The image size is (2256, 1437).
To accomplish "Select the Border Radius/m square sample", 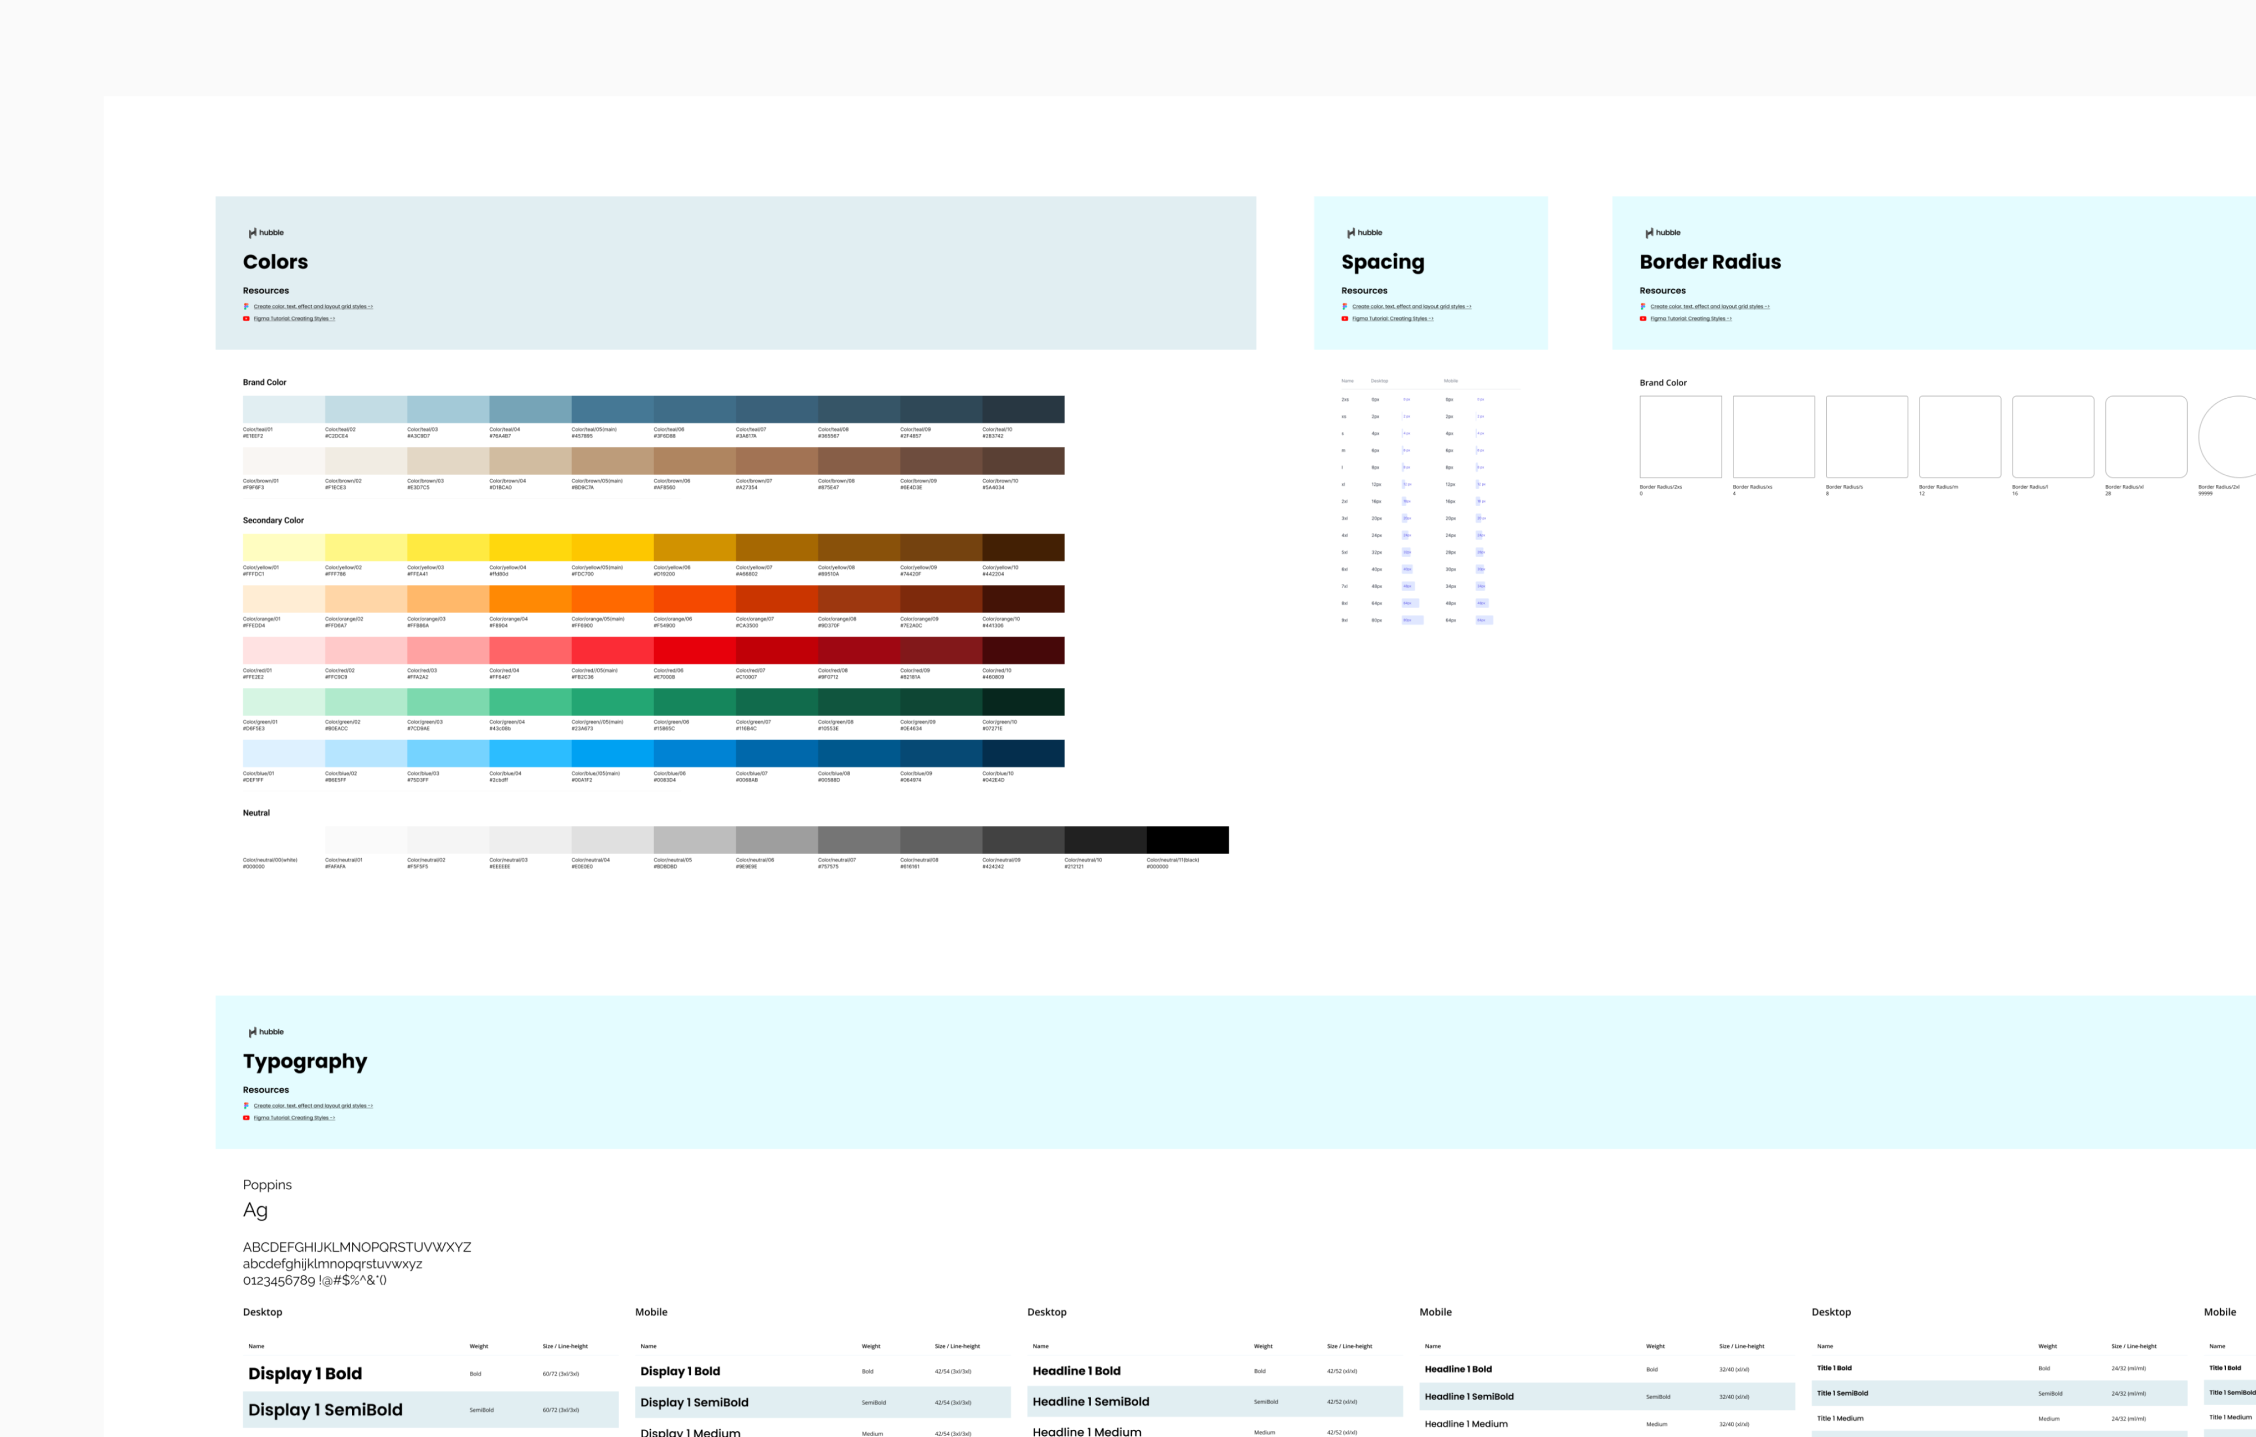I will [x=1959, y=437].
